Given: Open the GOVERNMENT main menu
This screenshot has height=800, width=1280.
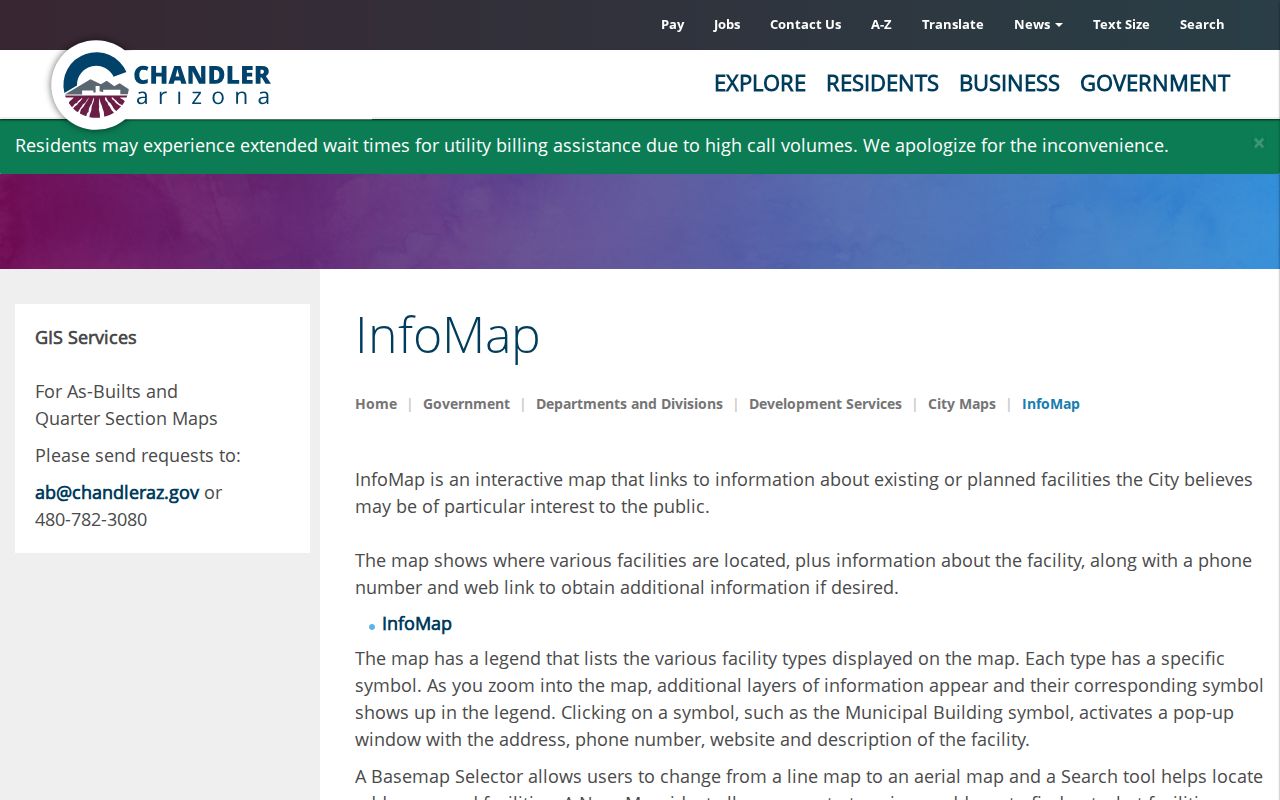Looking at the screenshot, I should coord(1155,83).
